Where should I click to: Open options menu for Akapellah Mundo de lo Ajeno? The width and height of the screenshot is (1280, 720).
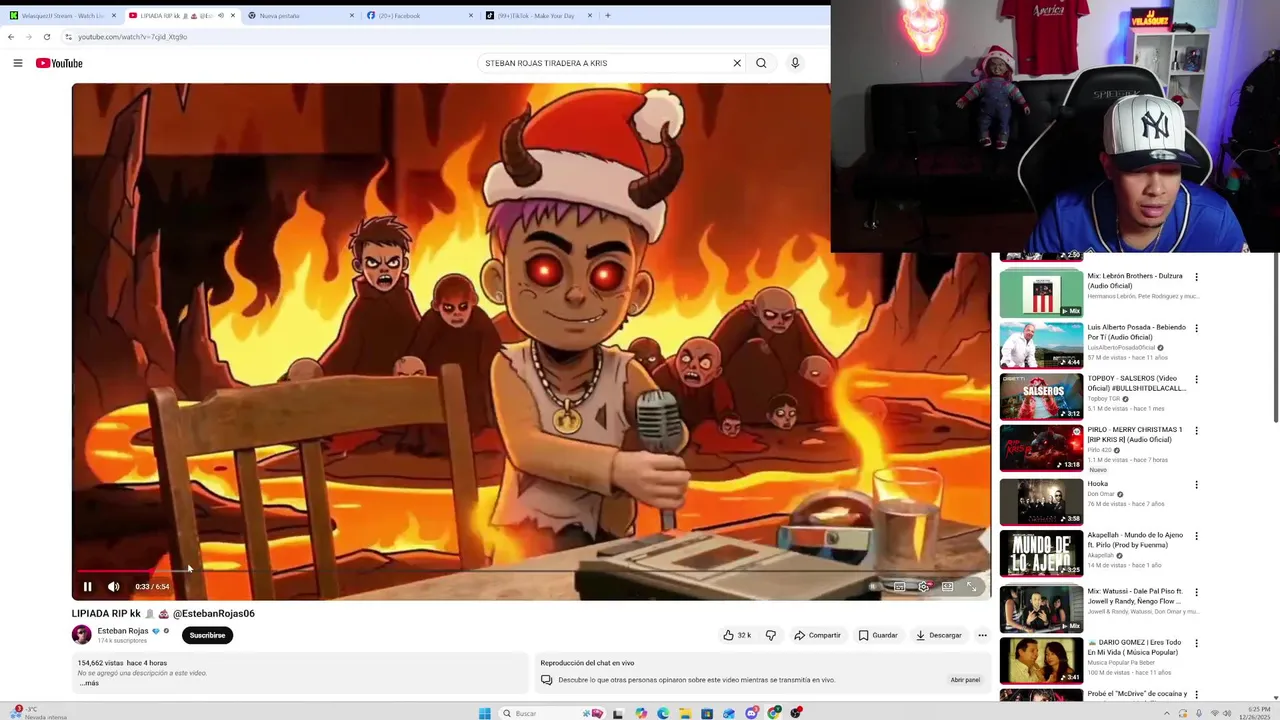(1196, 536)
